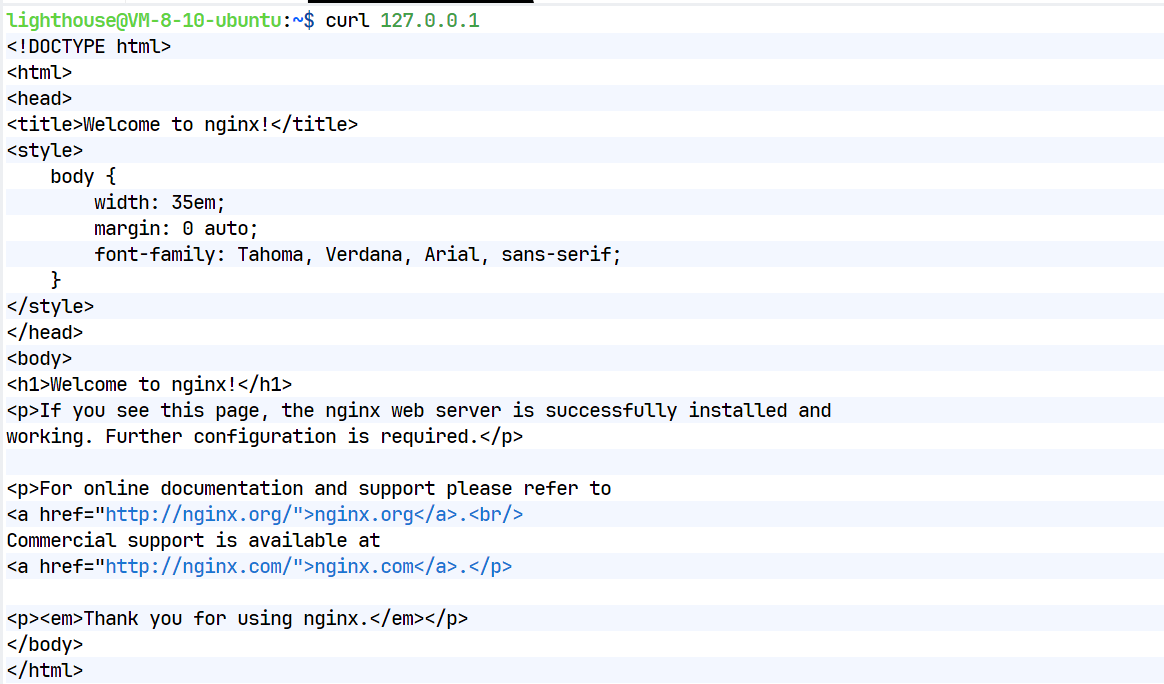Click the closing </body> tag line
This screenshot has height=684, width=1164.
[45, 645]
